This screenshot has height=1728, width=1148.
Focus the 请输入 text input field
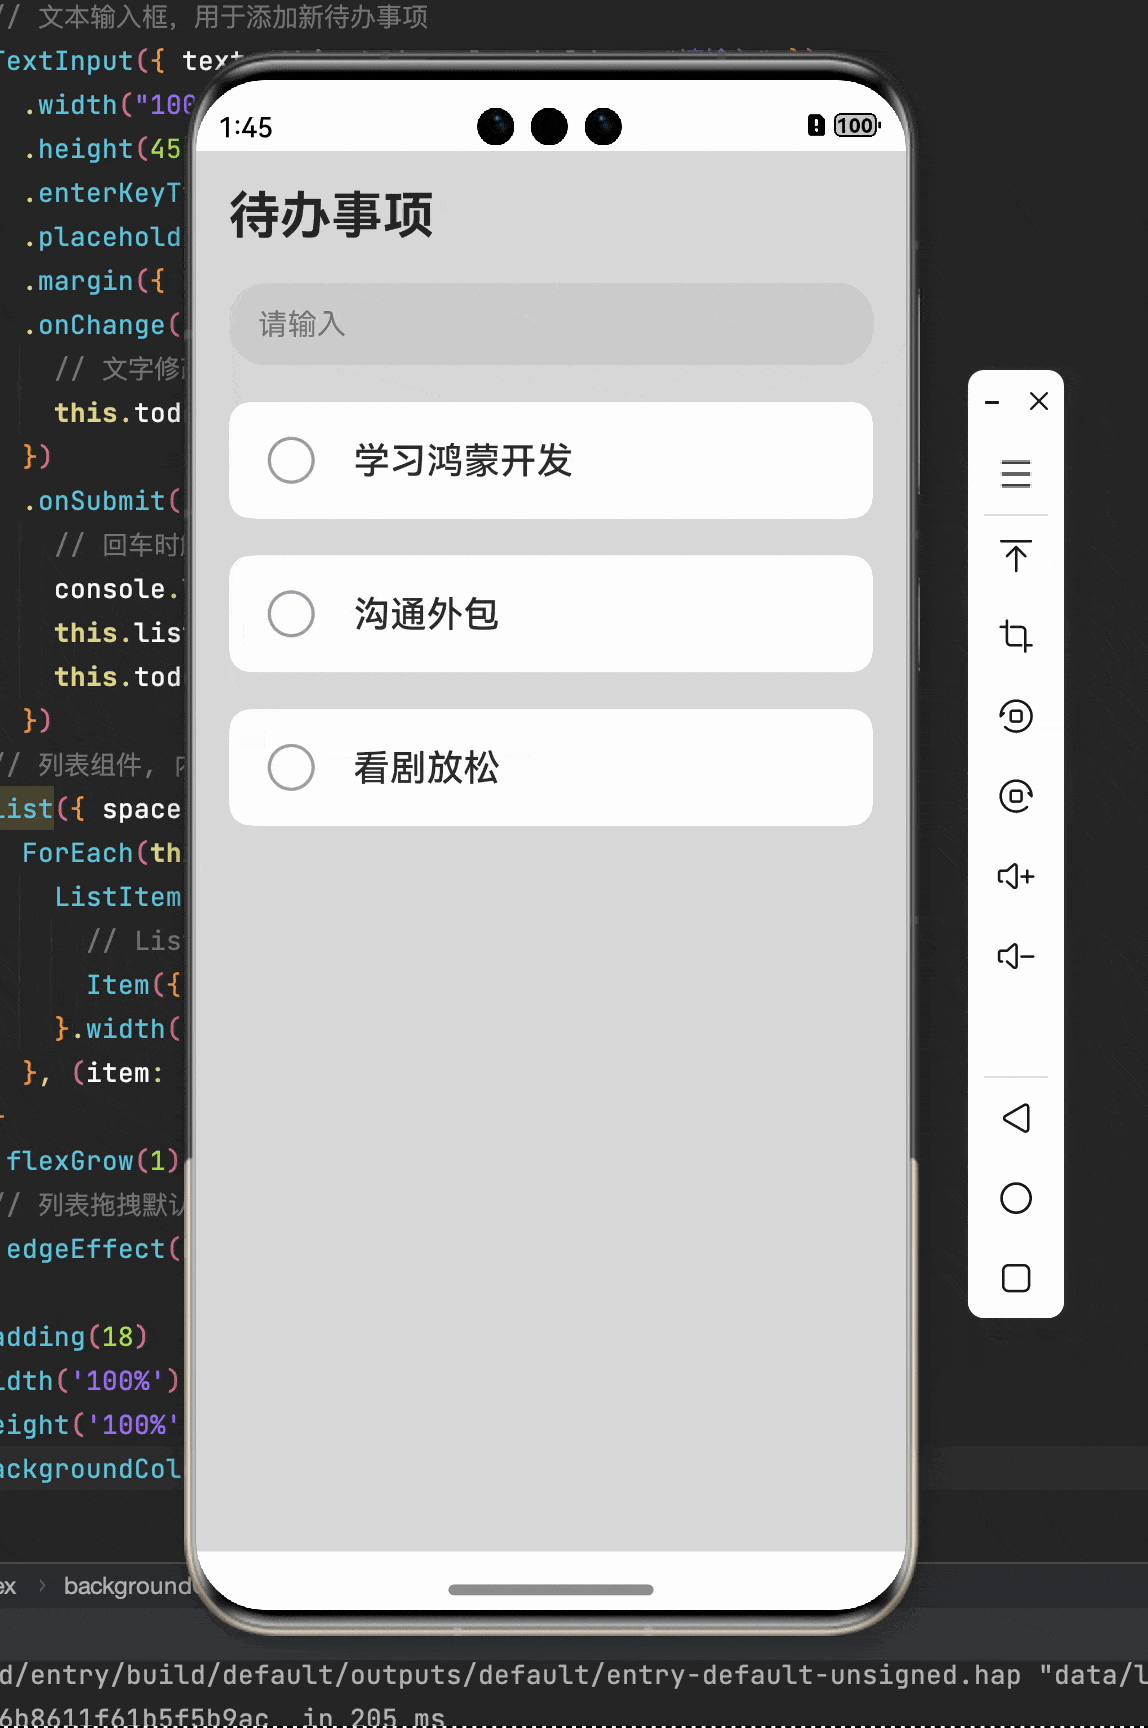[551, 324]
